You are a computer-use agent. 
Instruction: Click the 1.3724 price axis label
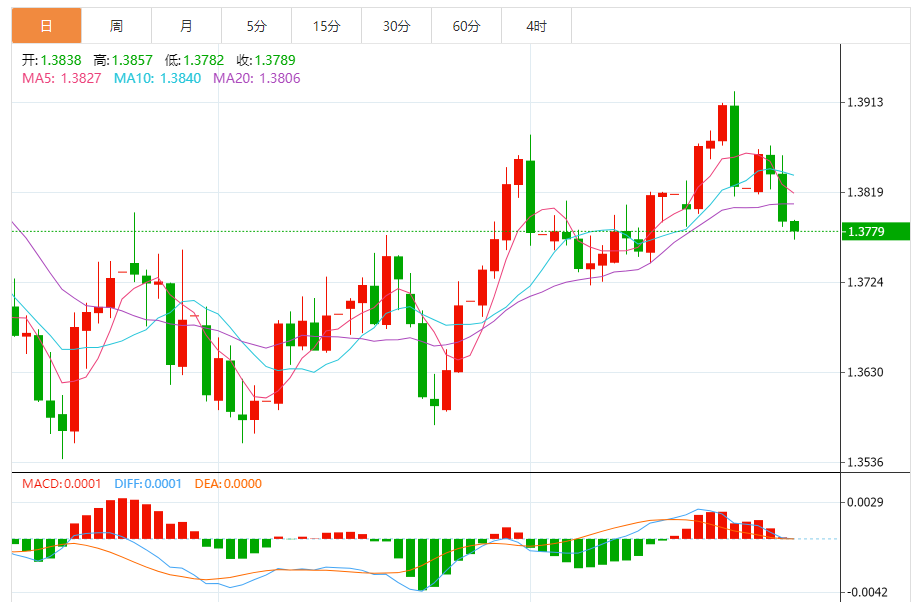(865, 282)
